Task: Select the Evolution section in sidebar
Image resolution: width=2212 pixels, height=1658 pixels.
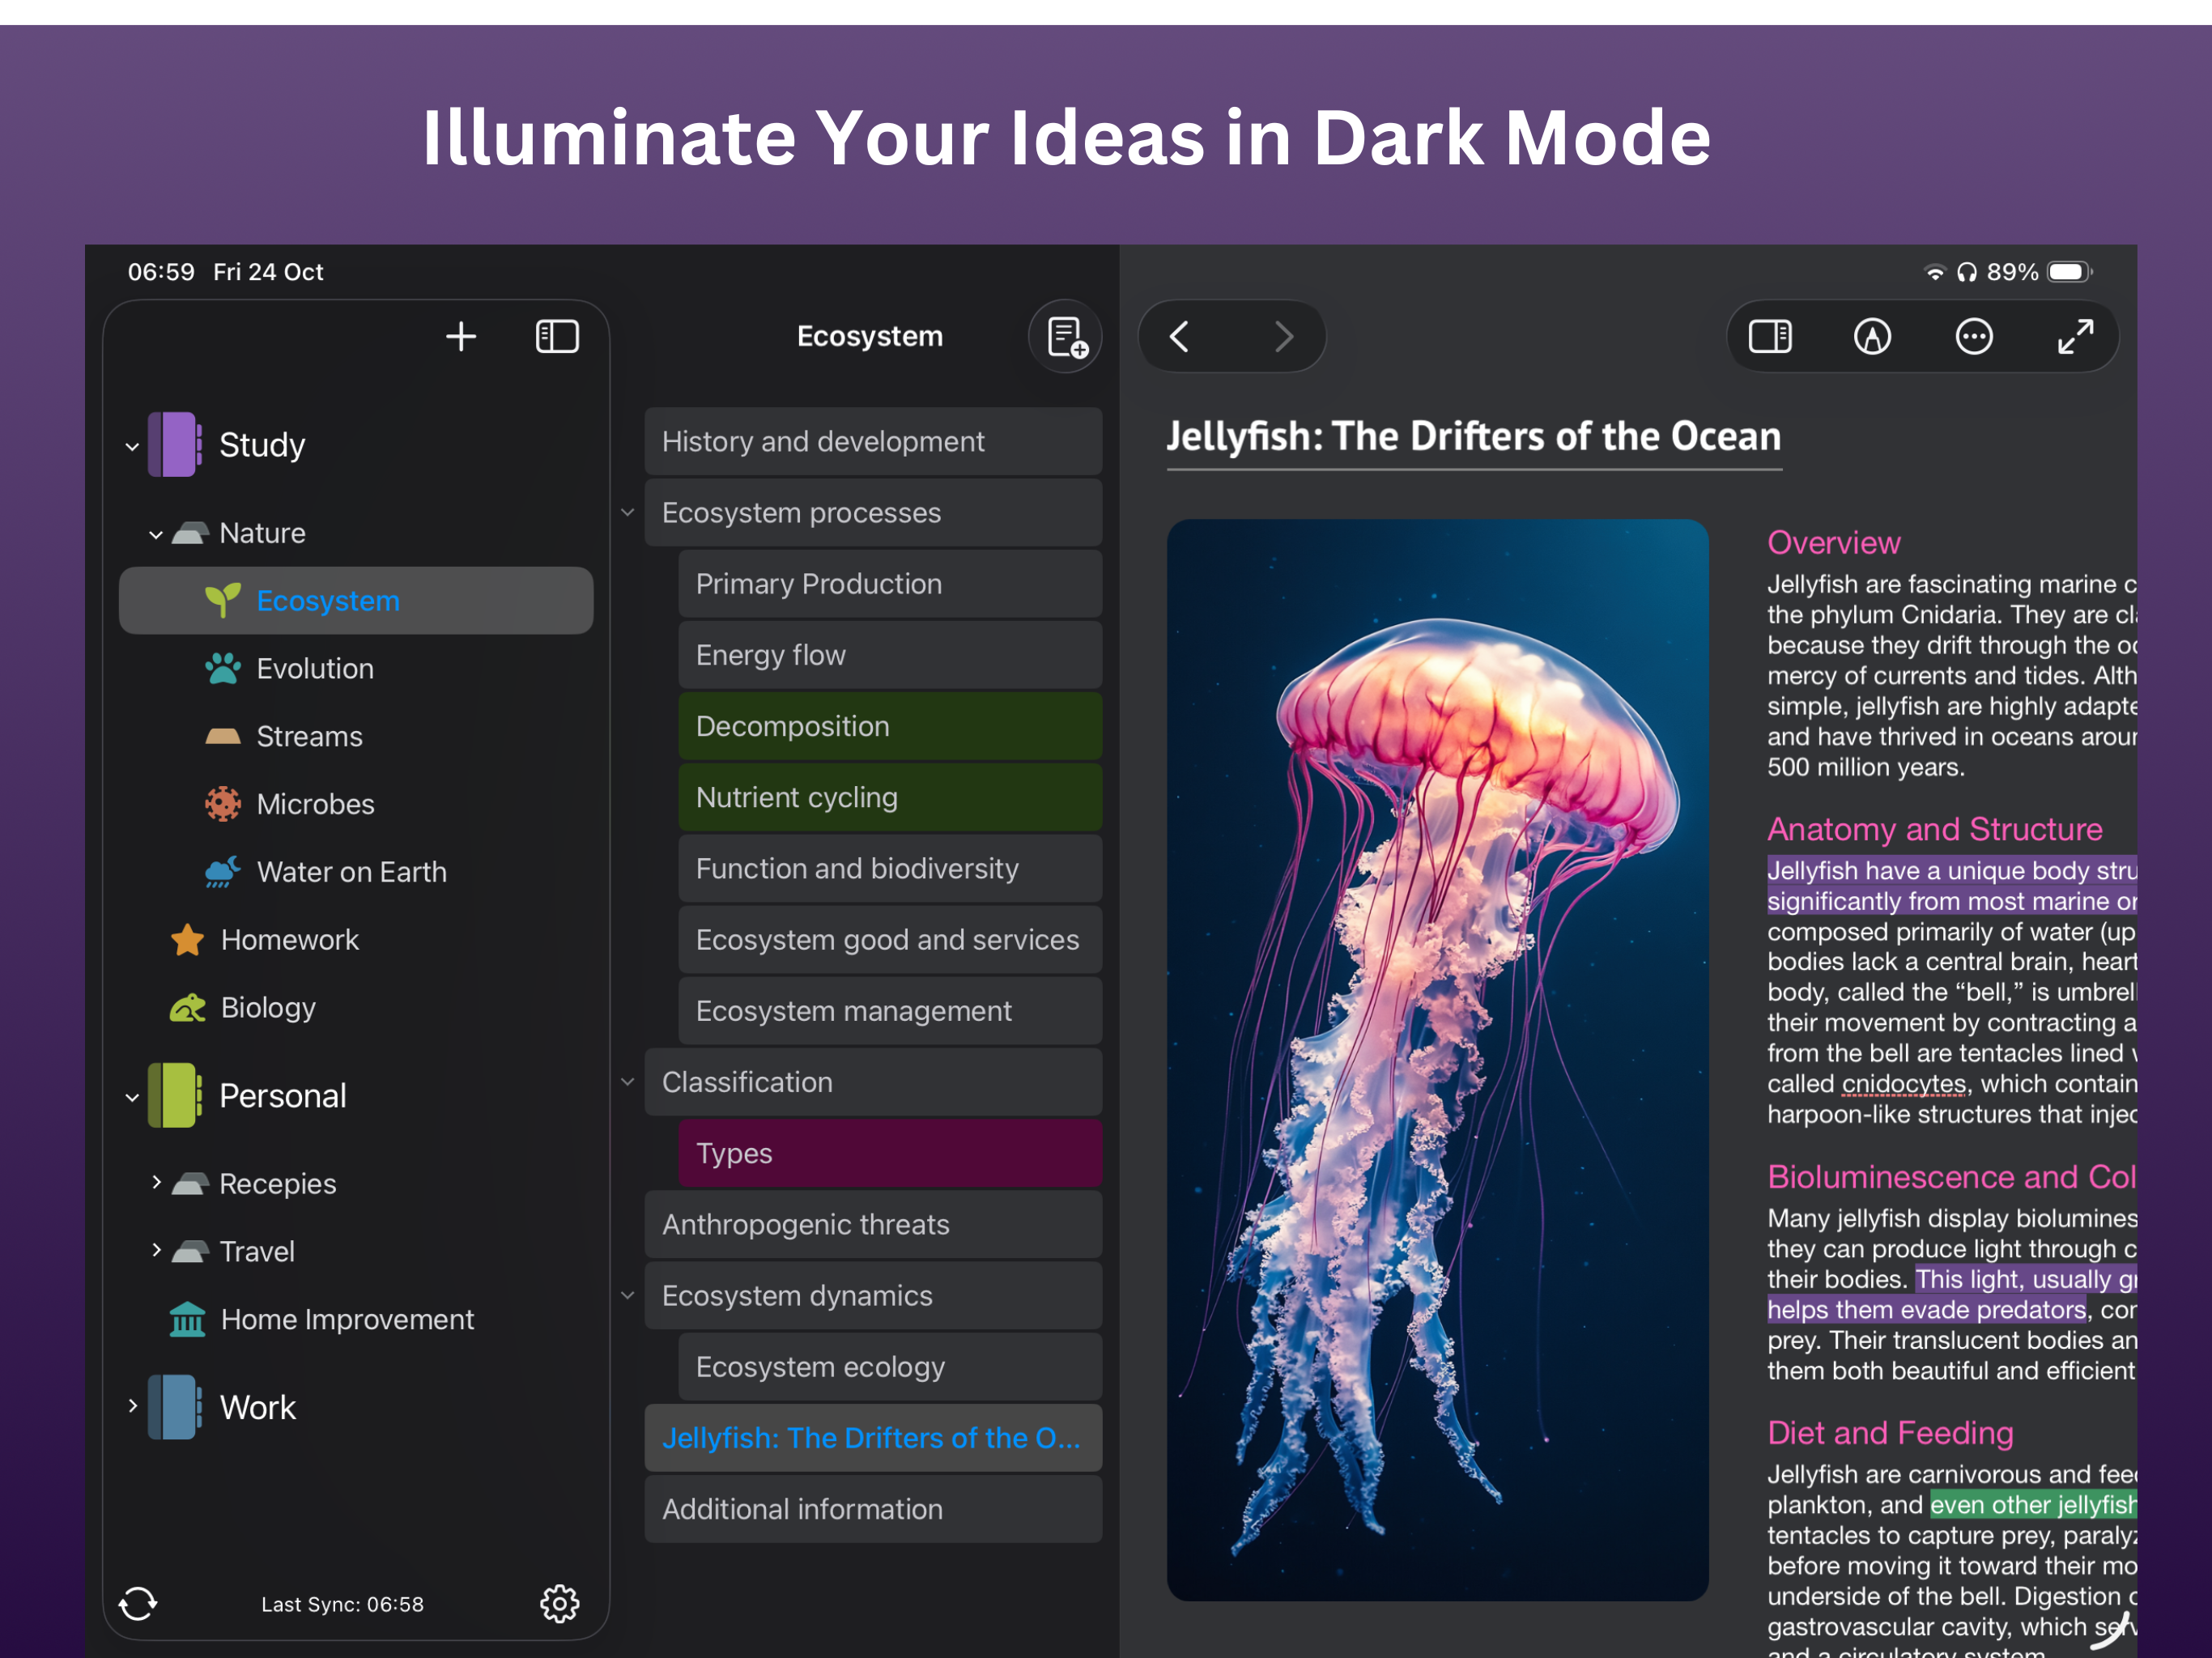Action: pos(314,668)
